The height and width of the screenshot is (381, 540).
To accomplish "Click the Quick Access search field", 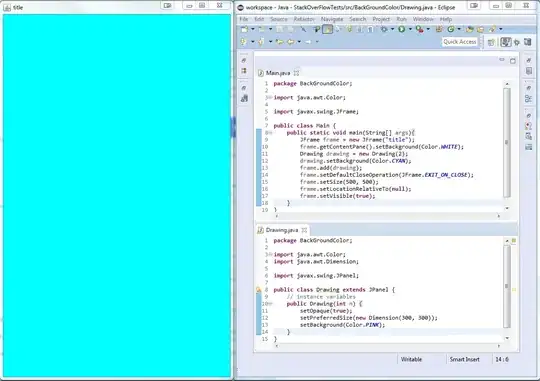I will [459, 42].
